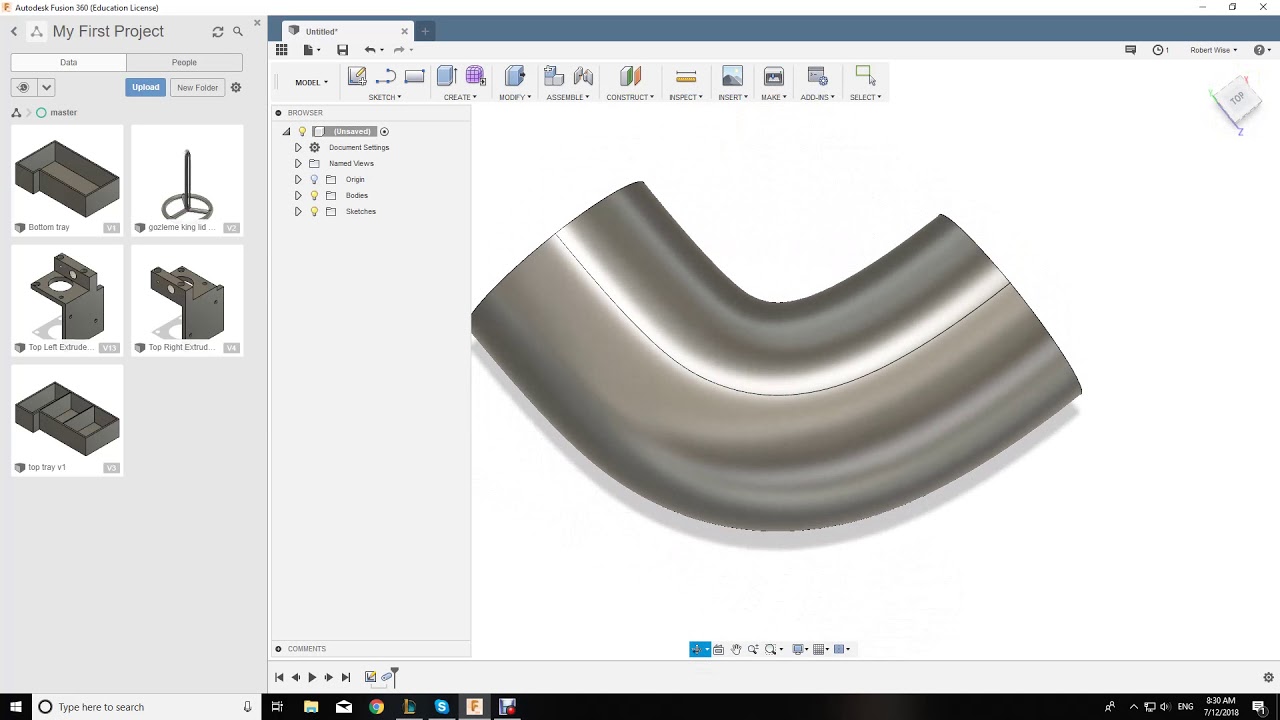1280x720 pixels.
Task: Click the Undo arrow icon
Action: coord(370,50)
